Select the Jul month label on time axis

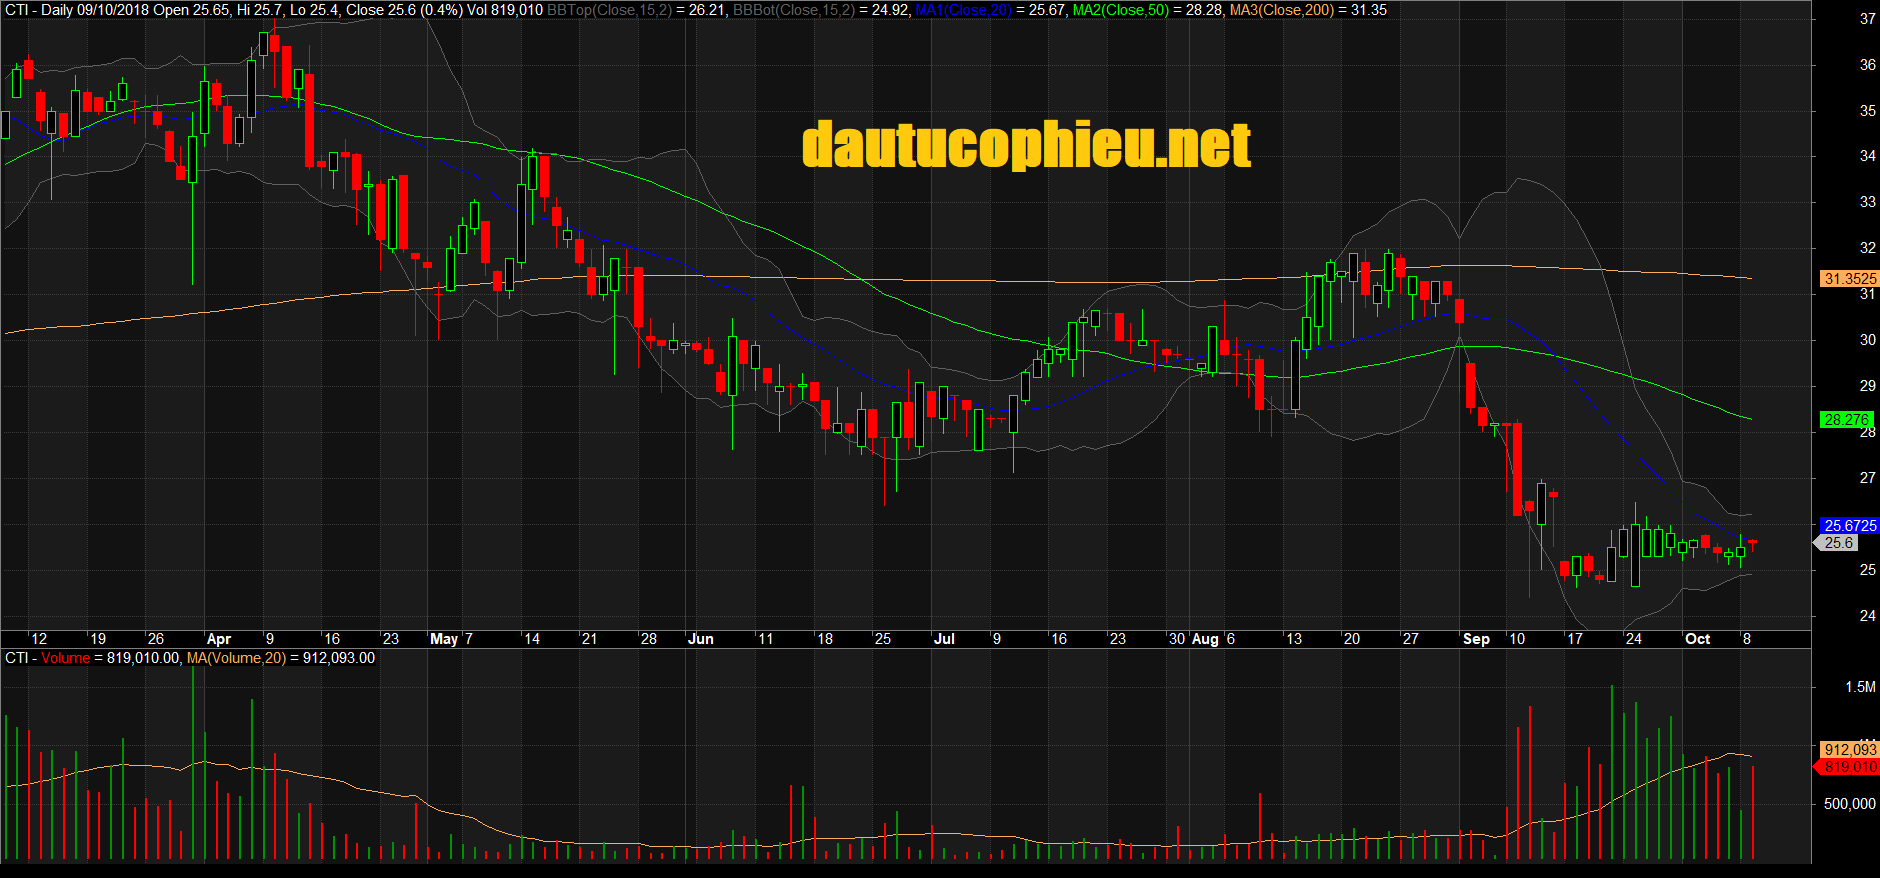(x=943, y=639)
